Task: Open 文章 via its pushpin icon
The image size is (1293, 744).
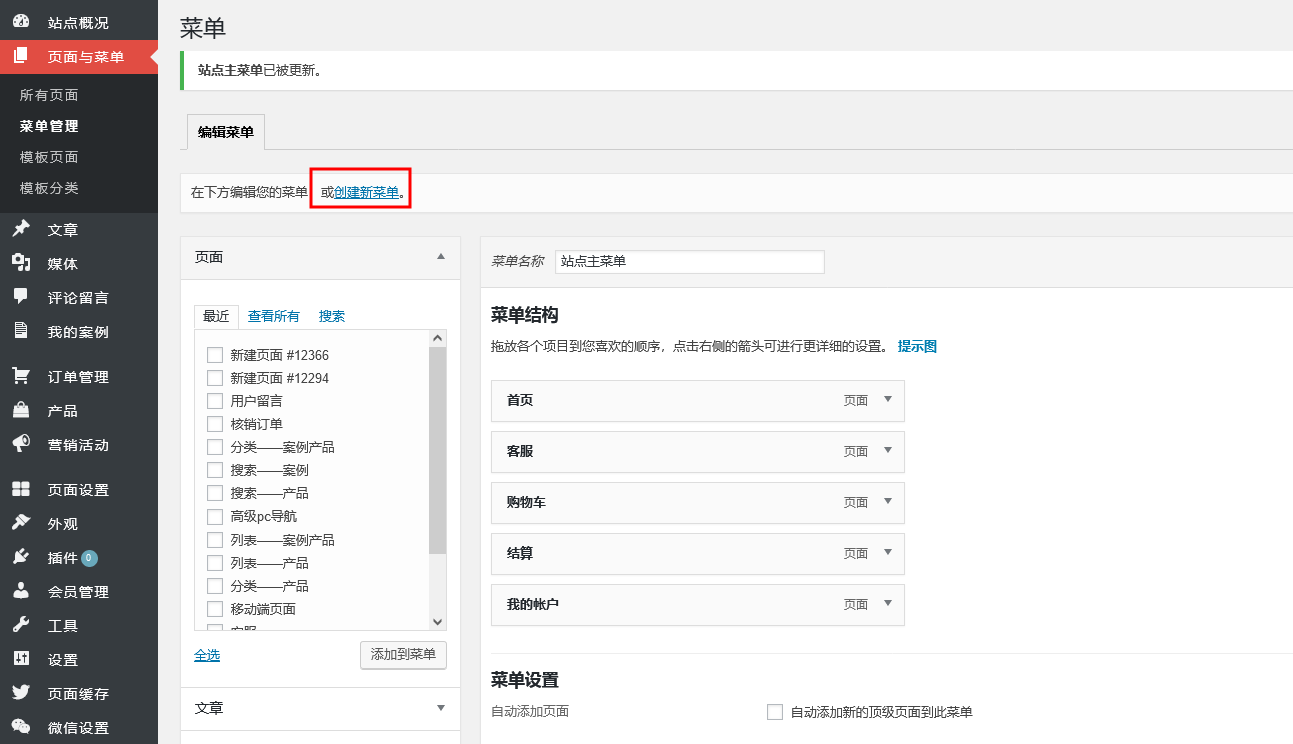Action: coord(21,229)
